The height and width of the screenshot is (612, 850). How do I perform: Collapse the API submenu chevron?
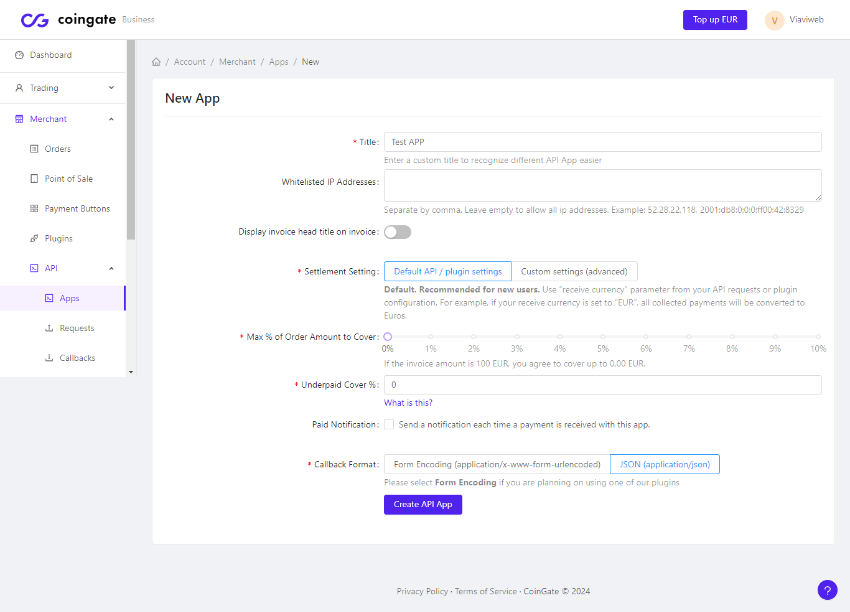click(111, 268)
